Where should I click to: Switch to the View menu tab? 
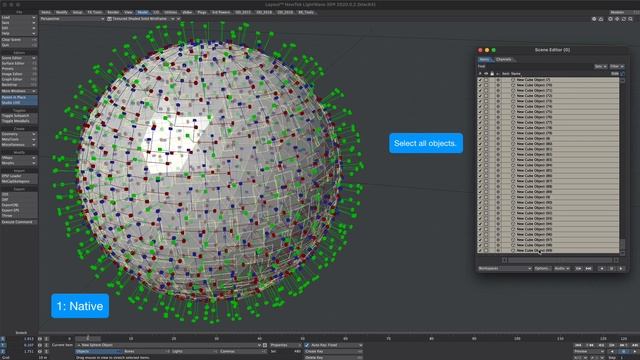point(128,13)
